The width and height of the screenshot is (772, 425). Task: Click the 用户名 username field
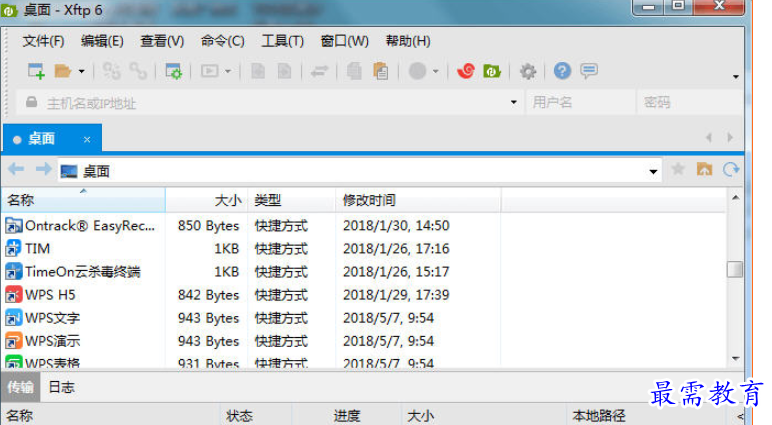581,102
